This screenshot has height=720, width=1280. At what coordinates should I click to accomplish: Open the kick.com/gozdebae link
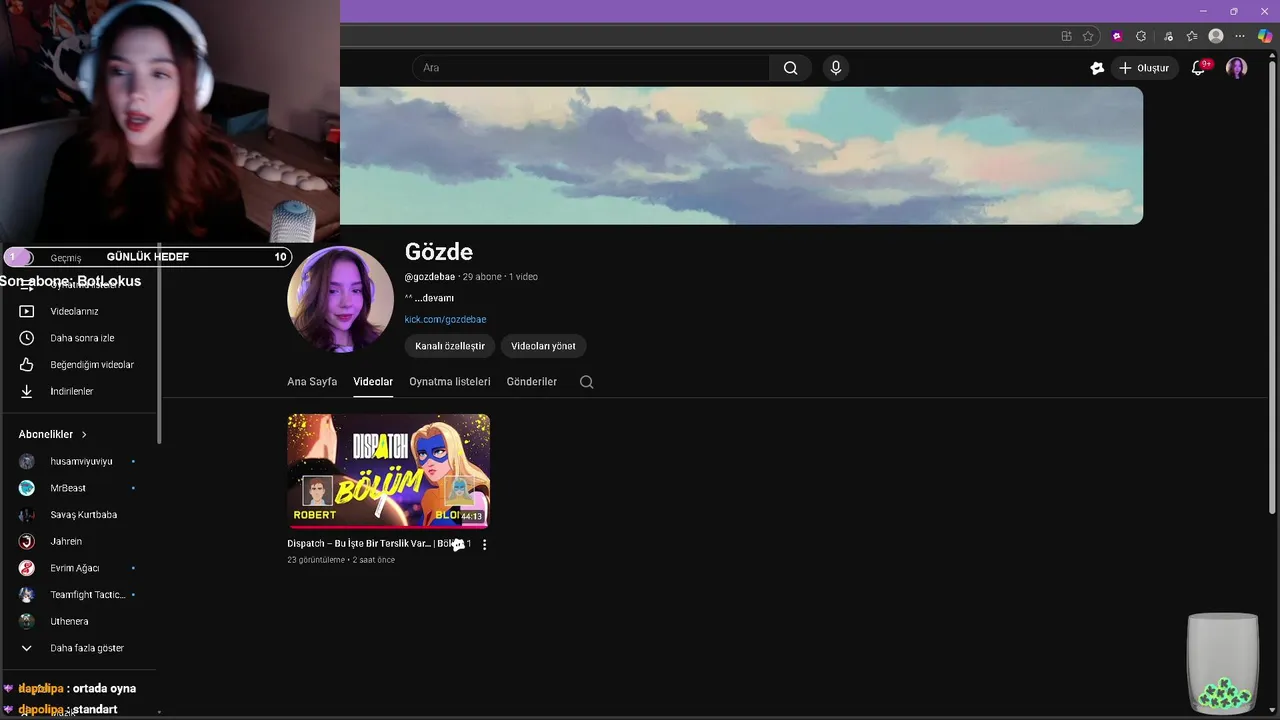point(445,319)
